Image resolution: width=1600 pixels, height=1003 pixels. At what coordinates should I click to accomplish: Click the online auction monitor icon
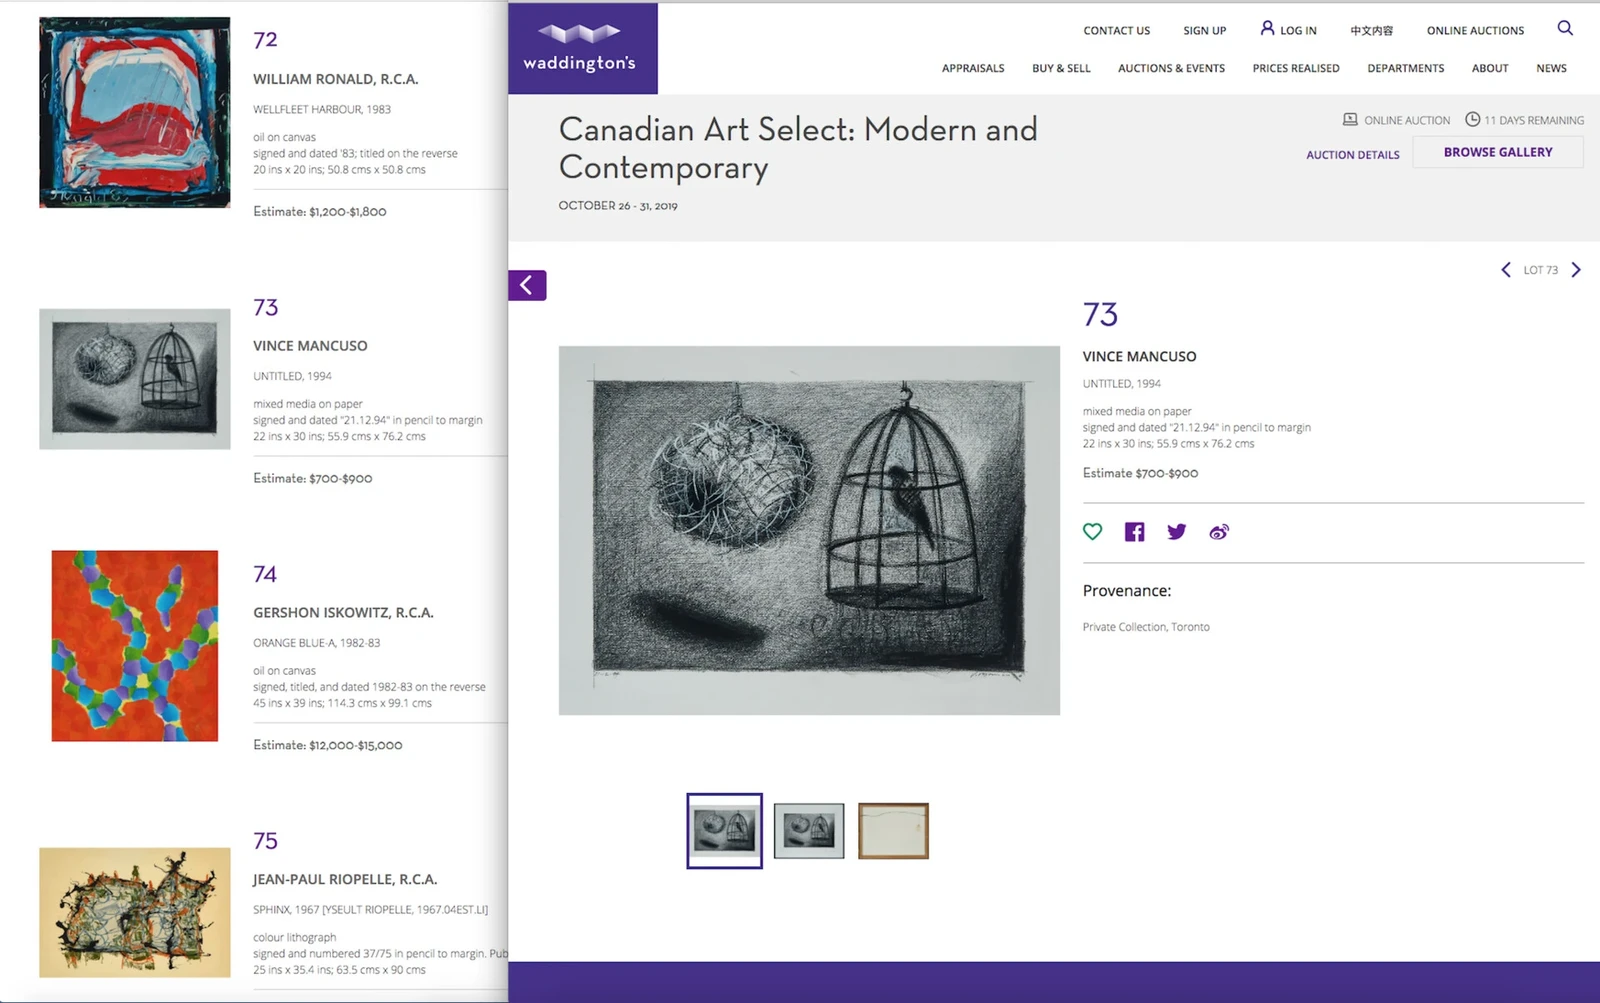1349,118
